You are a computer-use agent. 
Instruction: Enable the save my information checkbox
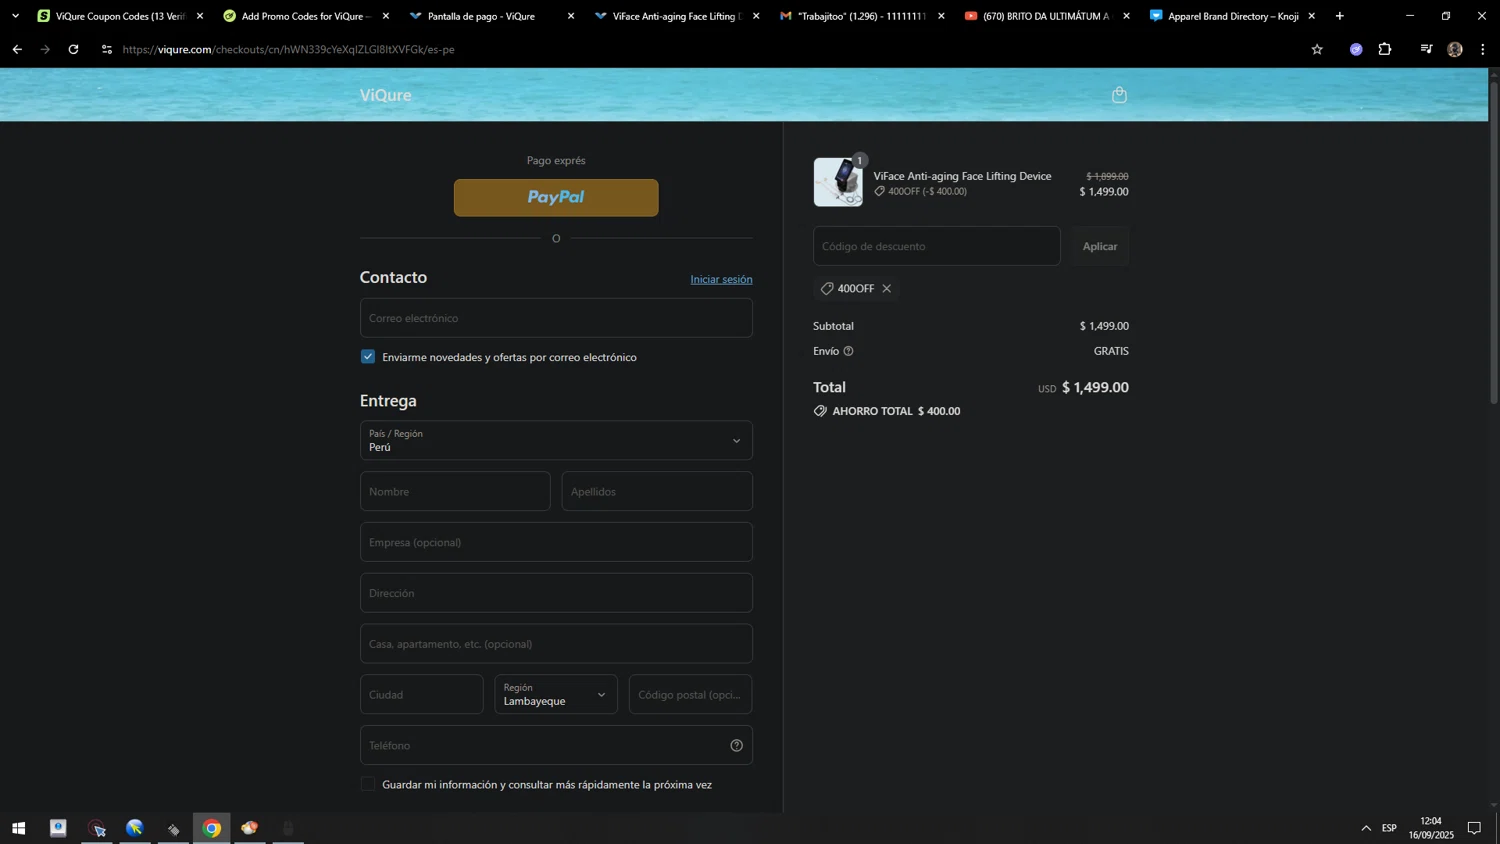click(x=368, y=784)
